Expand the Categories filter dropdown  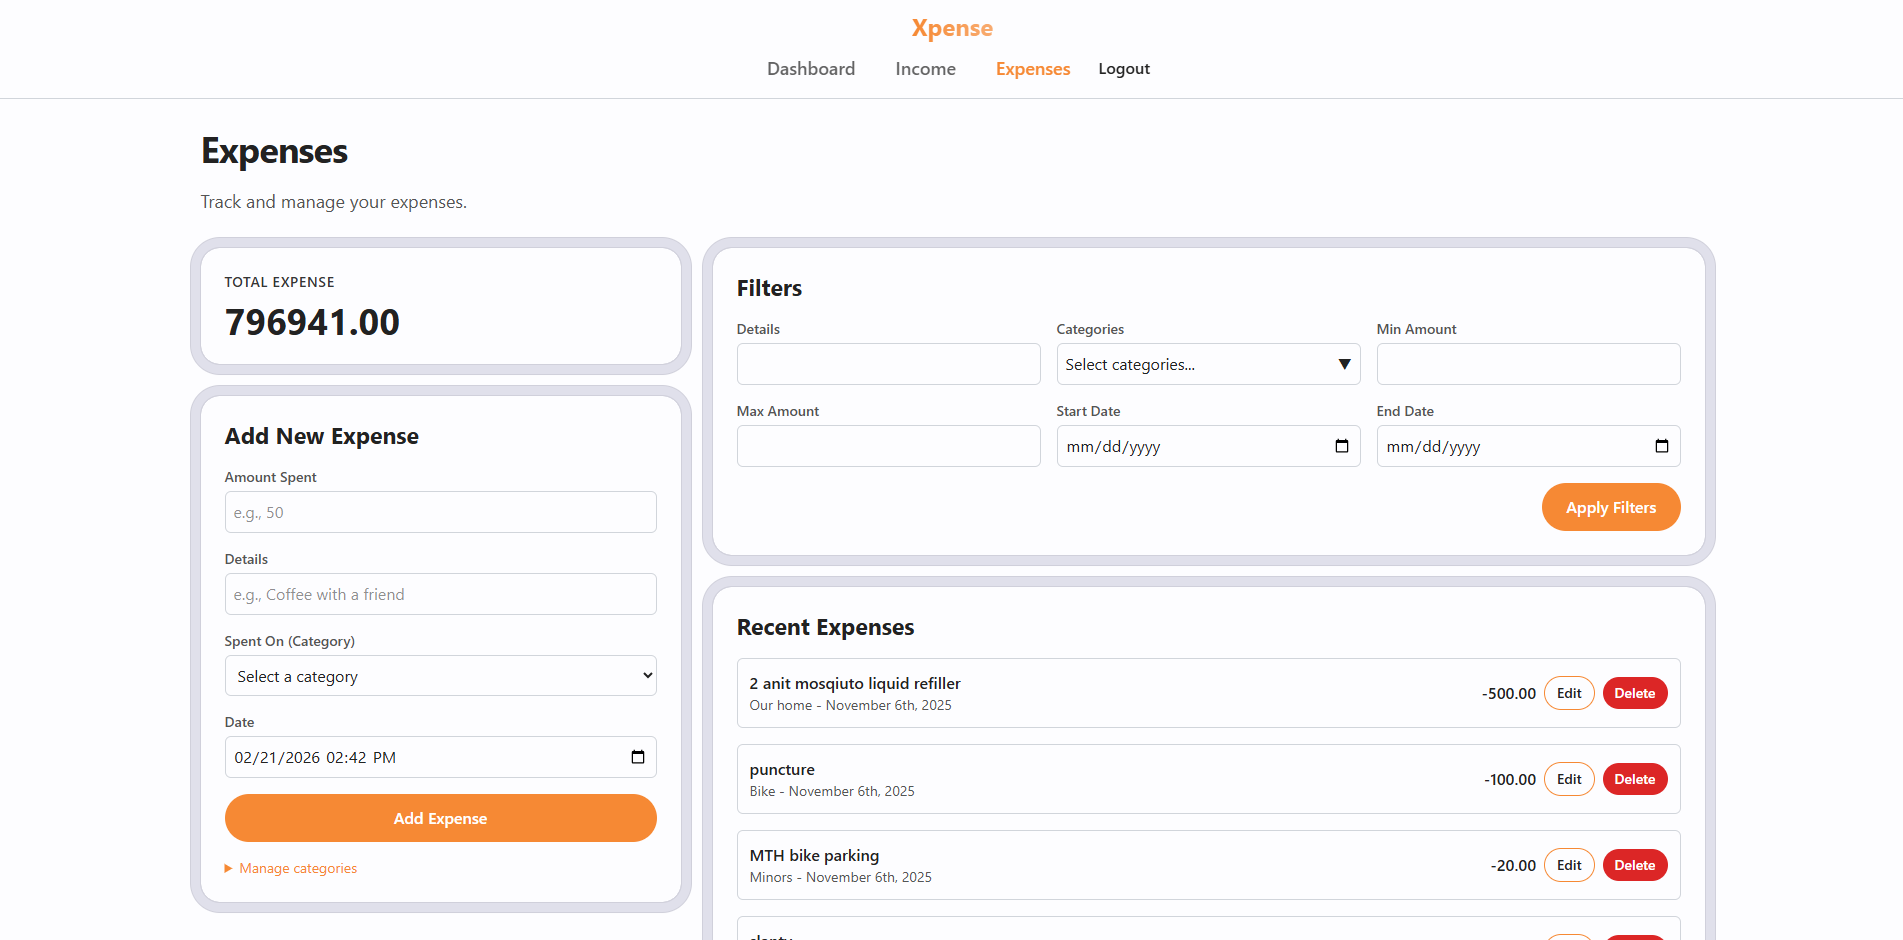pyautogui.click(x=1207, y=364)
